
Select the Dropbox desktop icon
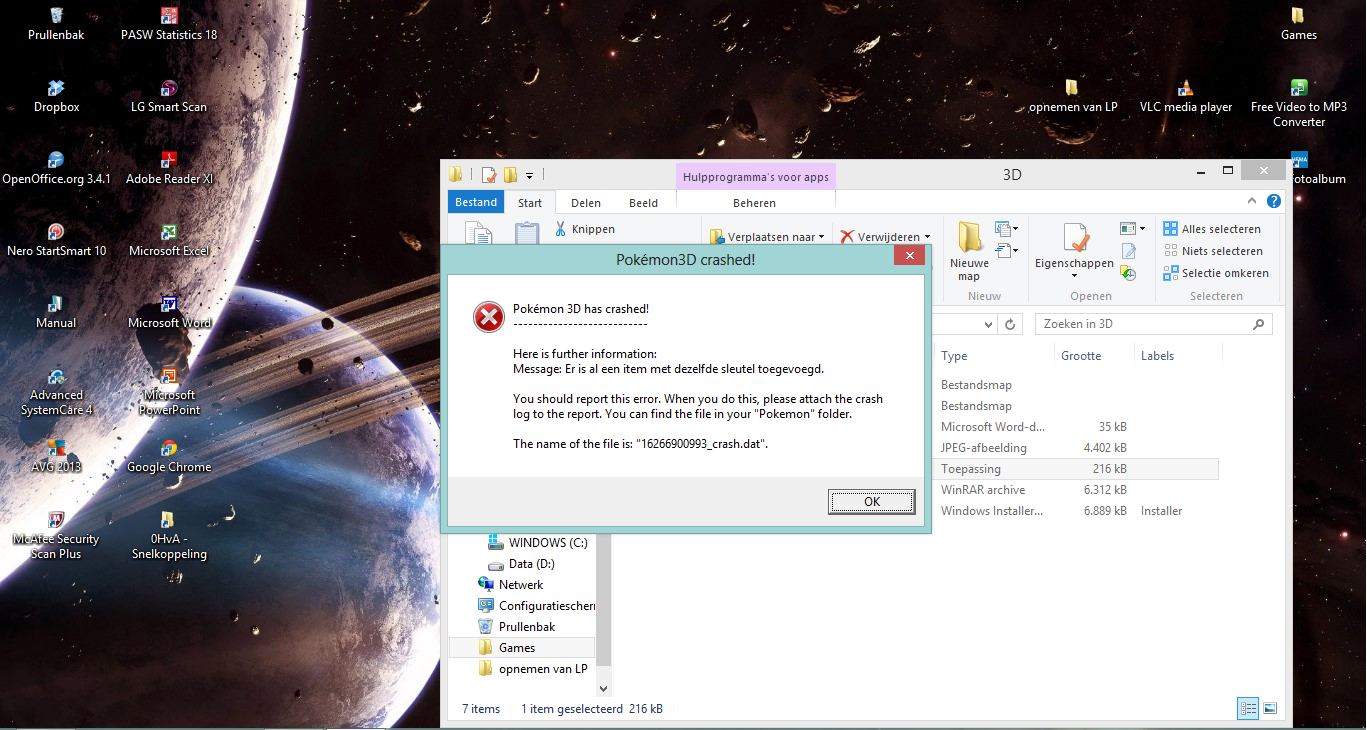(56, 96)
